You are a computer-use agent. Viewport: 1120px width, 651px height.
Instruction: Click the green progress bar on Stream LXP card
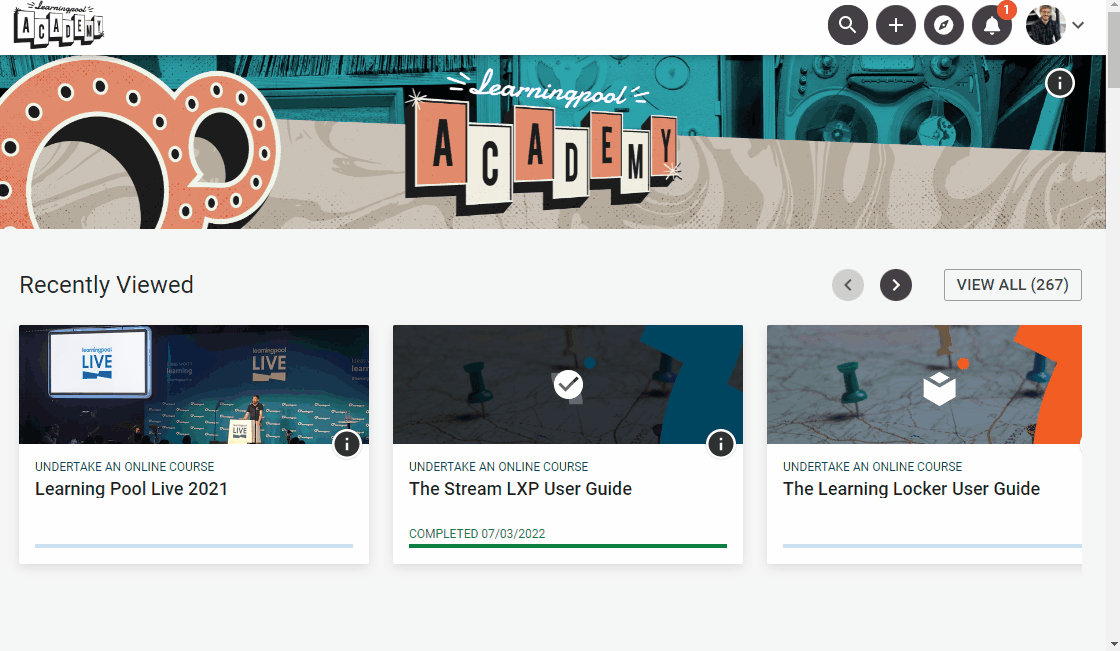[x=568, y=547]
